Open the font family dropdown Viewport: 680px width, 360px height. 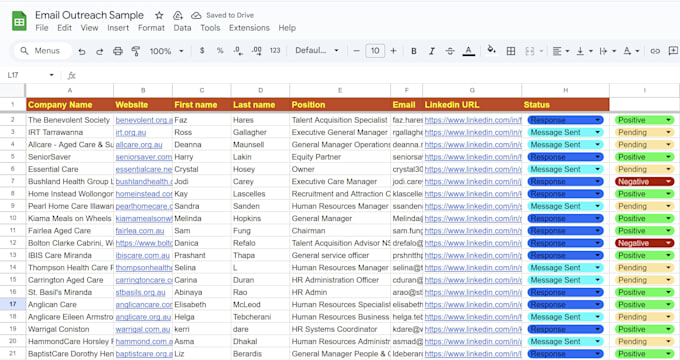click(x=317, y=51)
